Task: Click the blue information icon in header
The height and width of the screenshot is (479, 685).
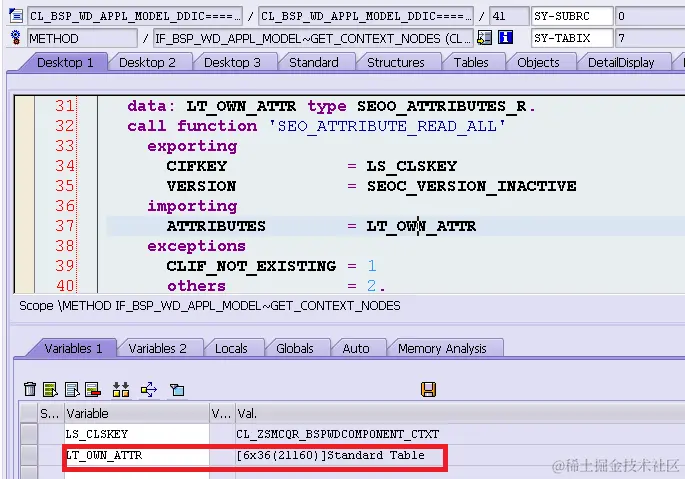Action: pos(505,38)
